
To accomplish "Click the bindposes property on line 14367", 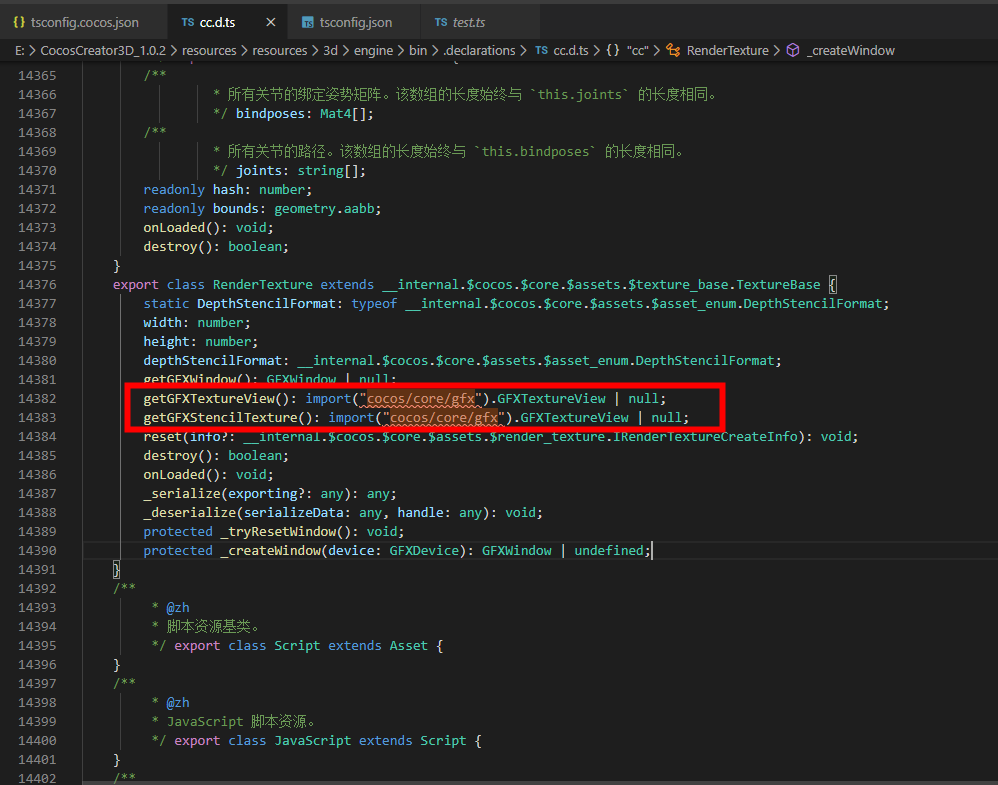I will (270, 113).
